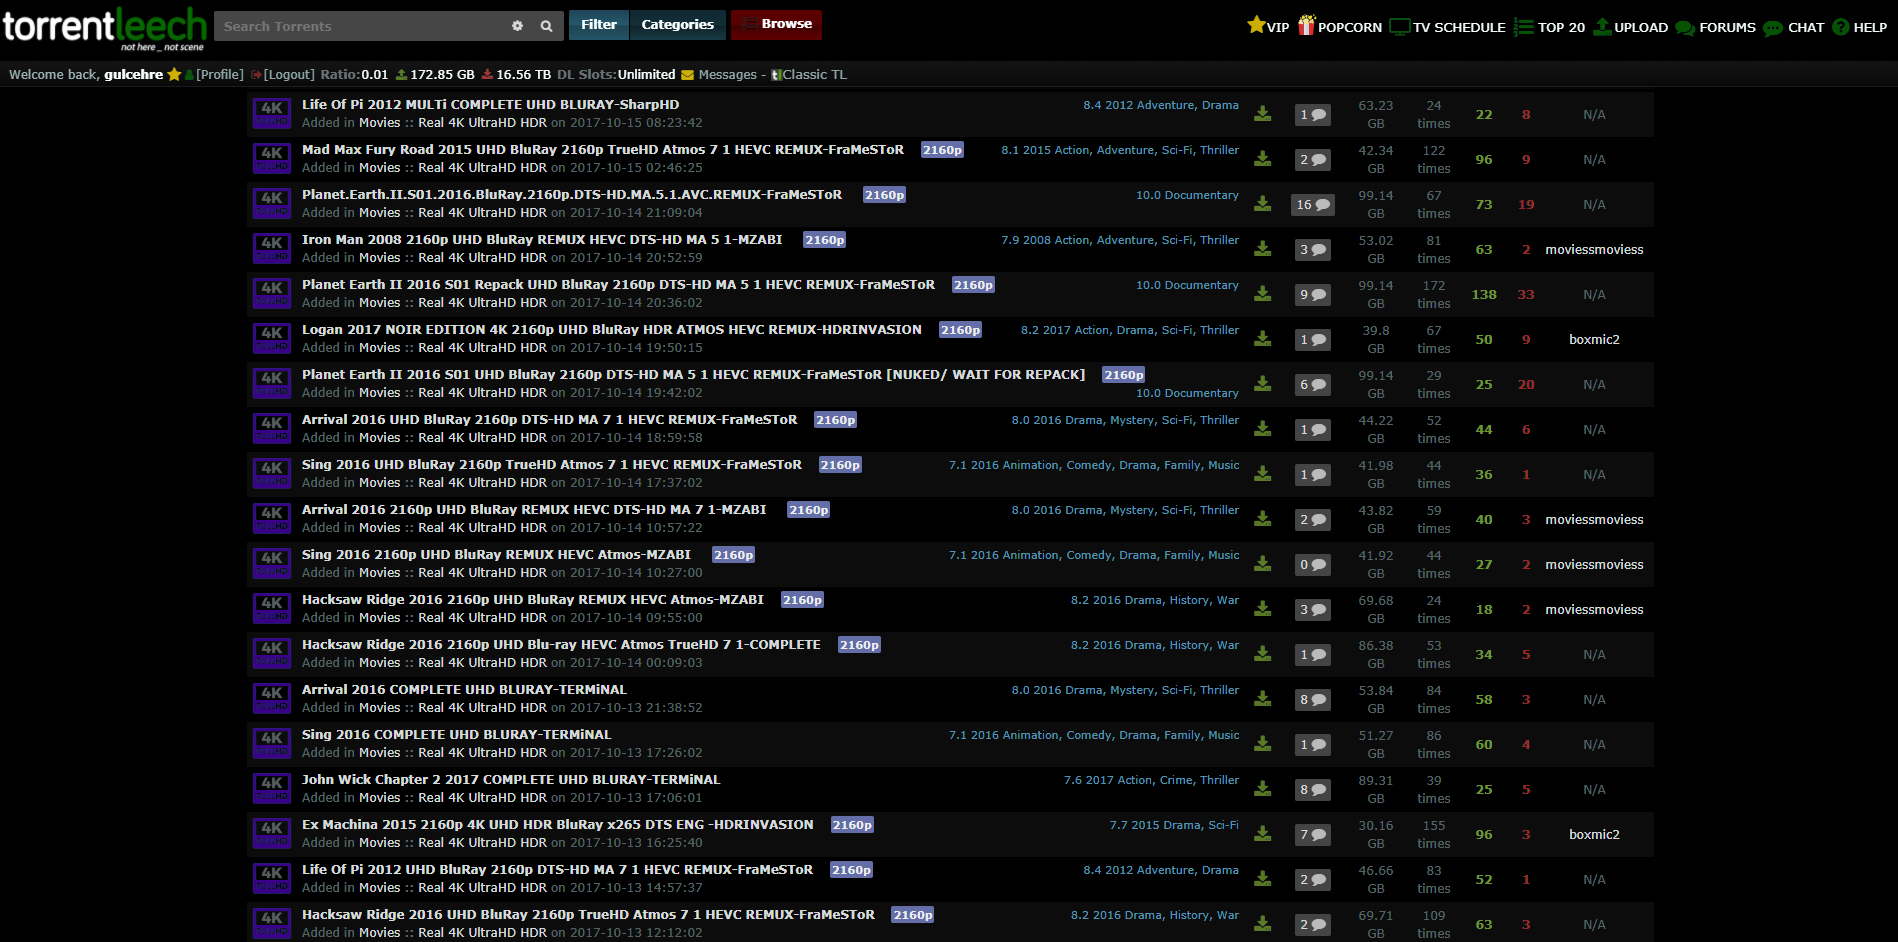This screenshot has height=942, width=1898.
Task: Open Hacksaw Ridge Blu-ray HEVC 1-COMPLETE title
Action: [561, 645]
